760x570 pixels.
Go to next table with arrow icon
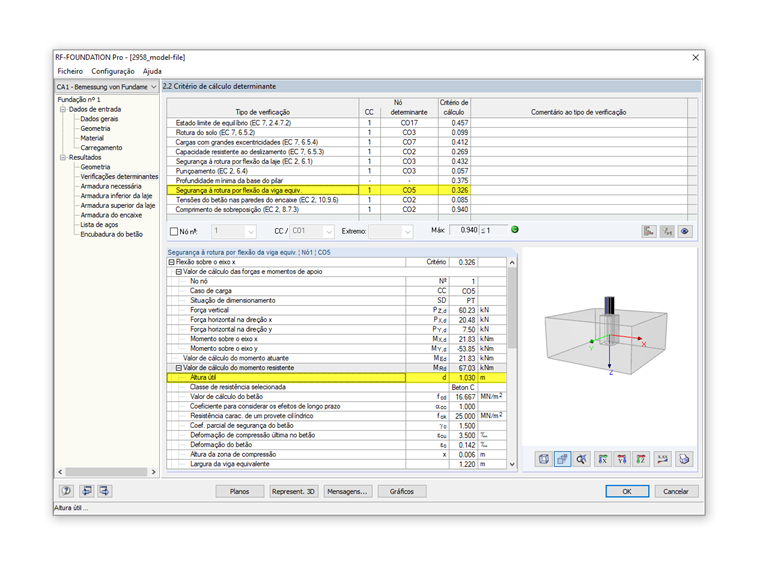pyautogui.click(x=104, y=491)
